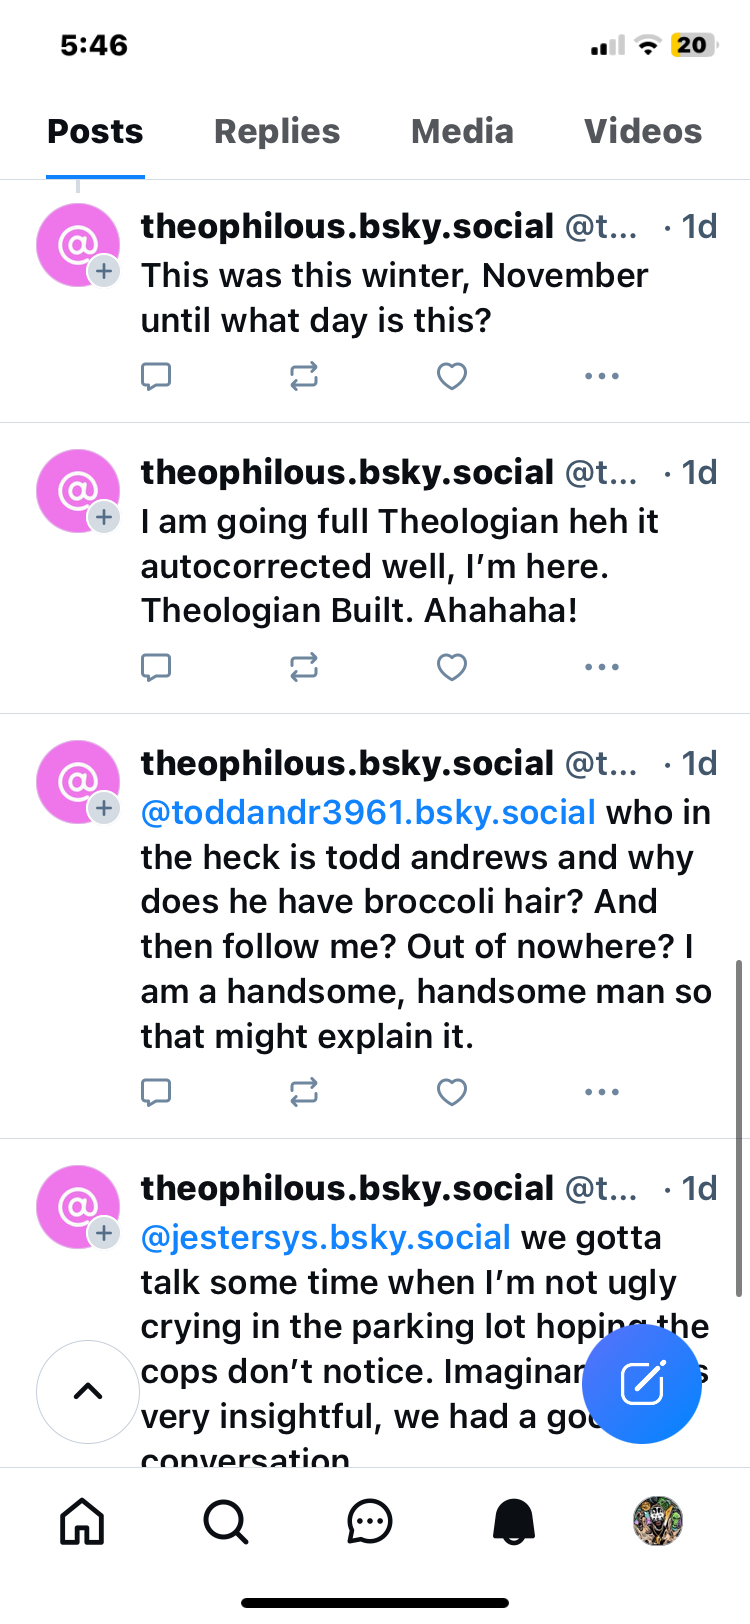Open more options on the 'This was this winter' post

[x=601, y=376]
